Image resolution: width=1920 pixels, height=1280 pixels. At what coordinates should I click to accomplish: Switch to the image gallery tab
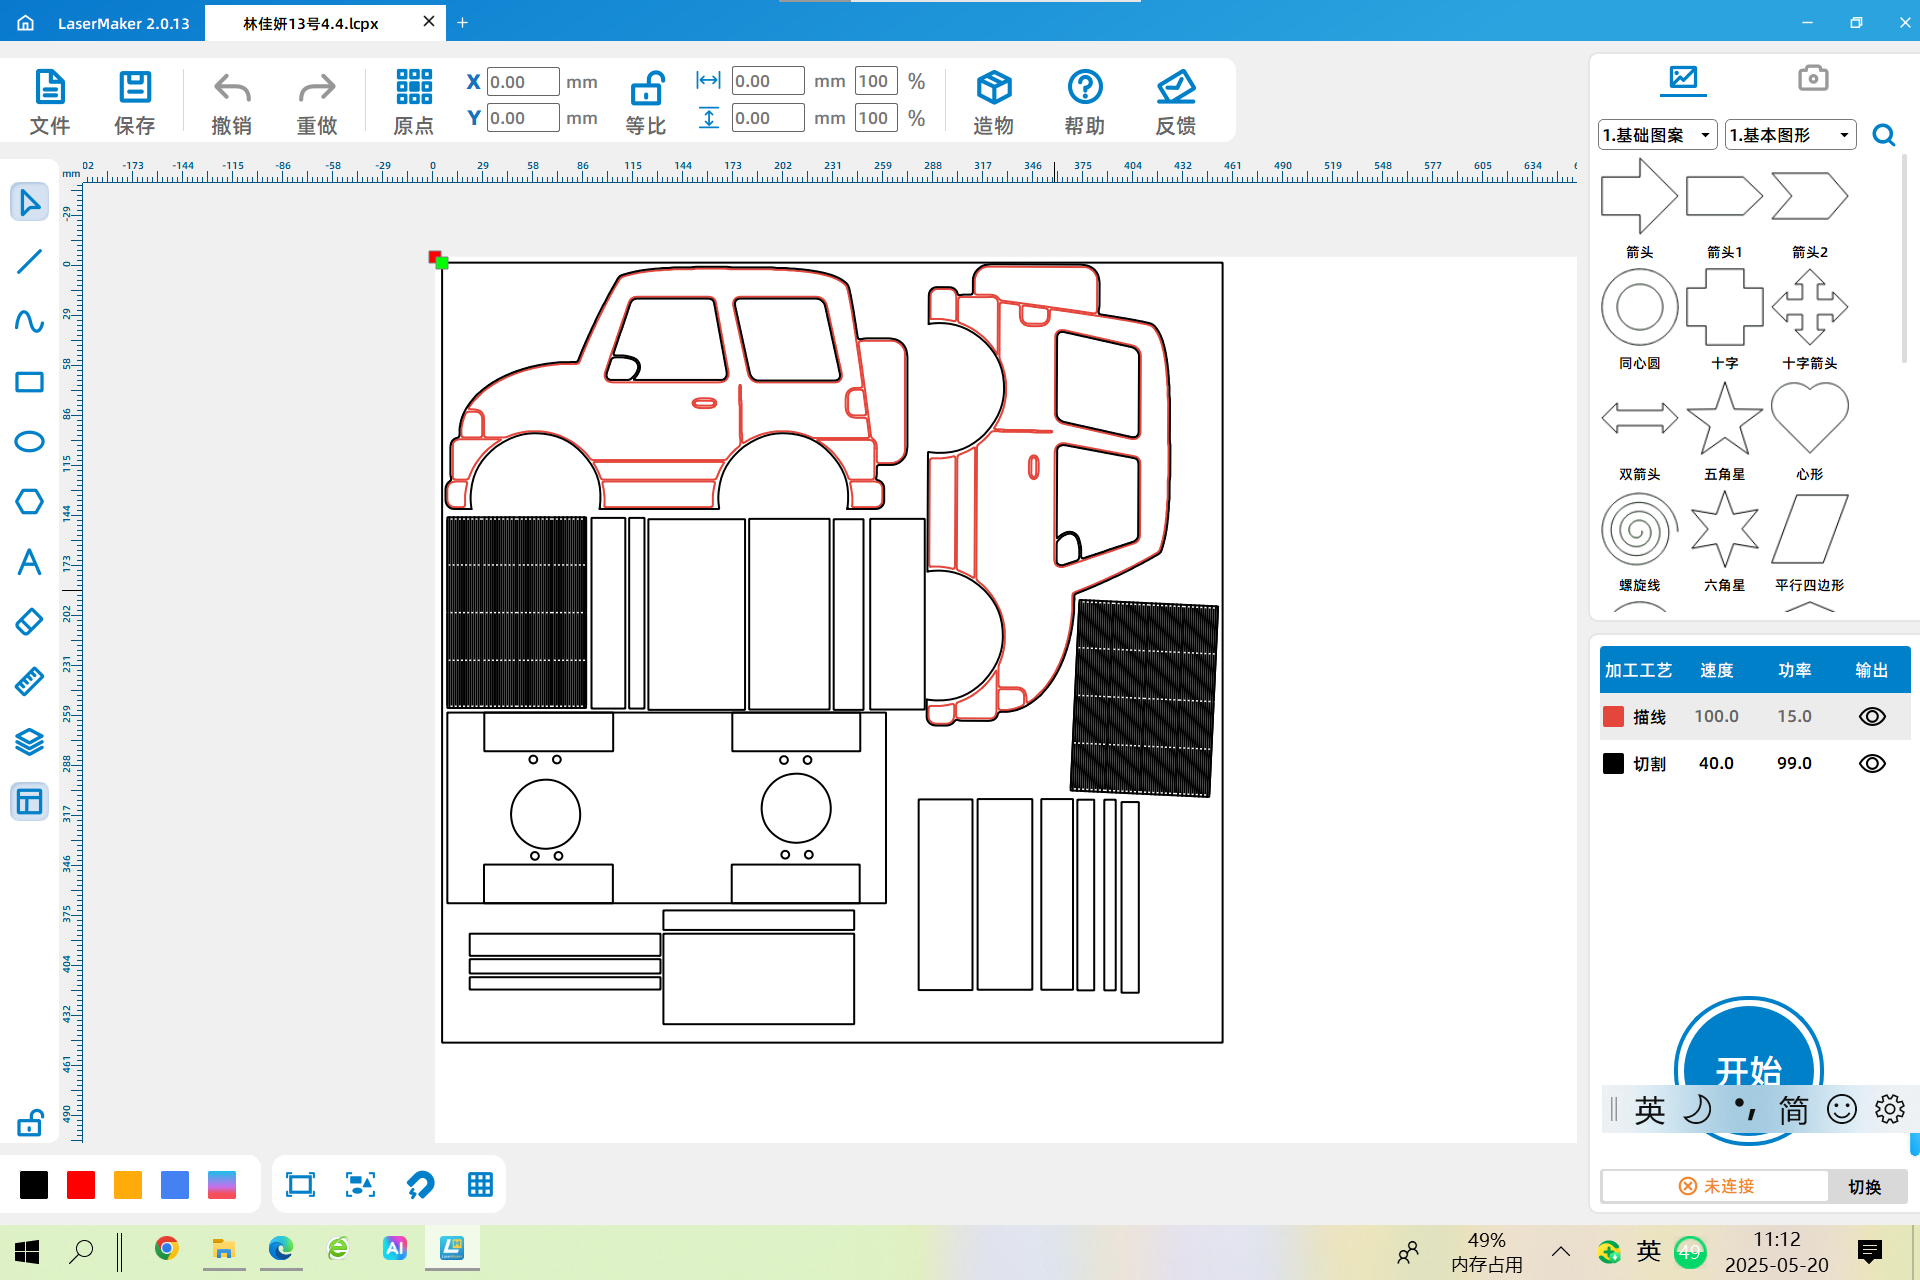[1683, 78]
